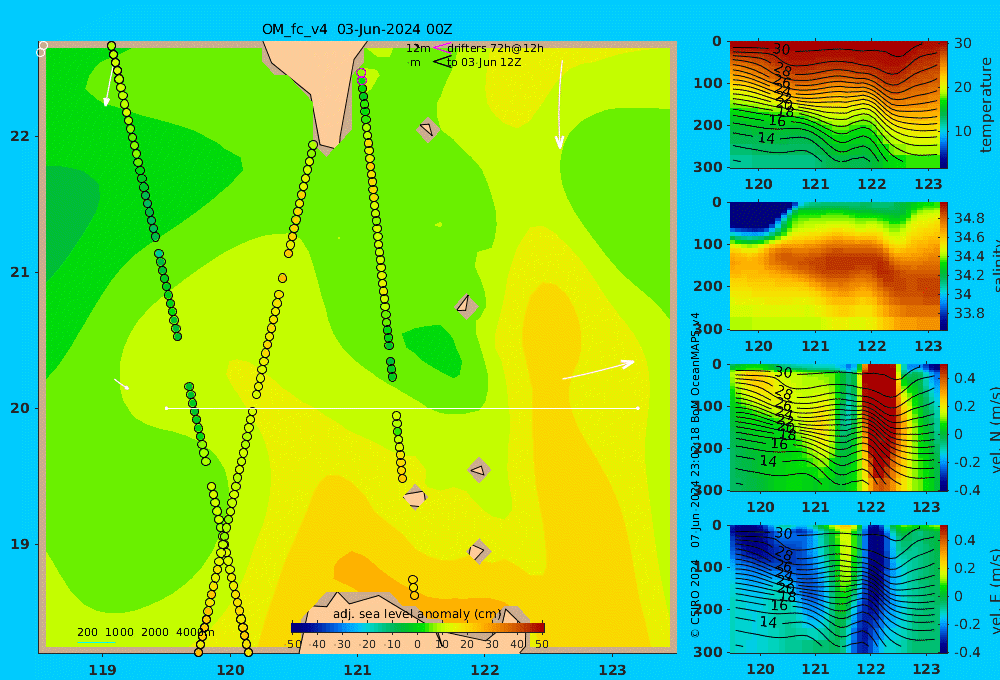Click the 'vel. N (m/s)' colorbar

click(x=944, y=427)
